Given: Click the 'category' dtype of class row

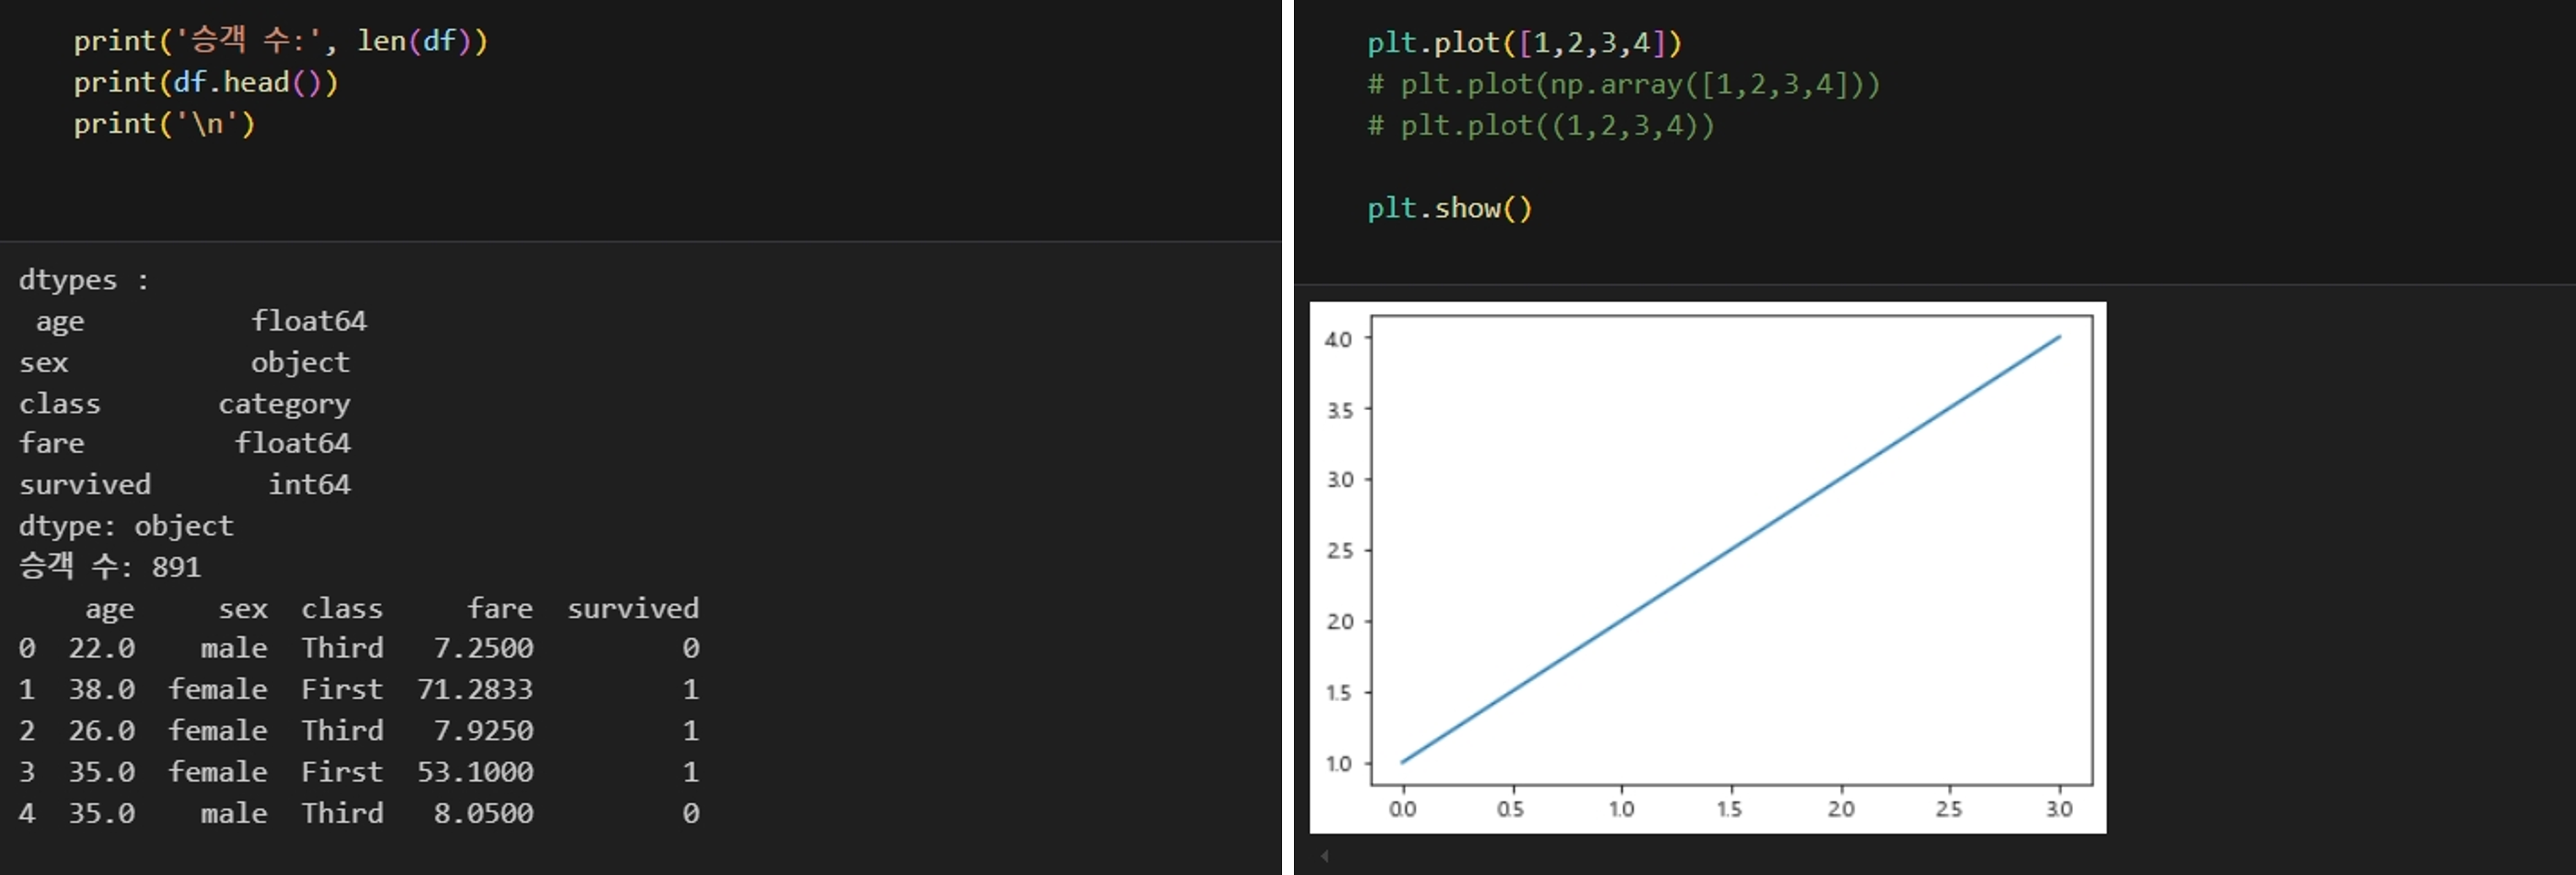Looking at the screenshot, I should pos(284,404).
